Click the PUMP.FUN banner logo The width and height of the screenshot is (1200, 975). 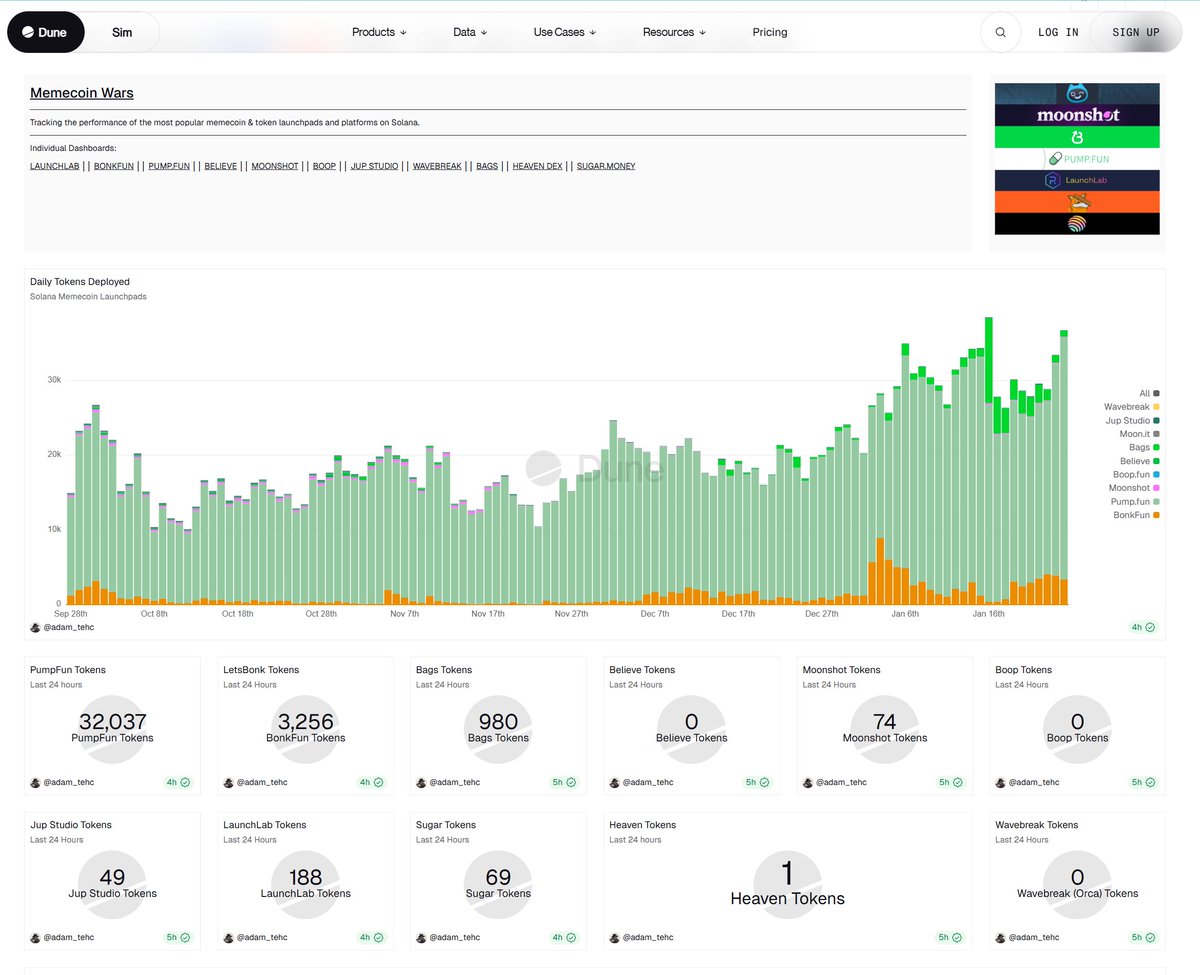[x=1077, y=159]
